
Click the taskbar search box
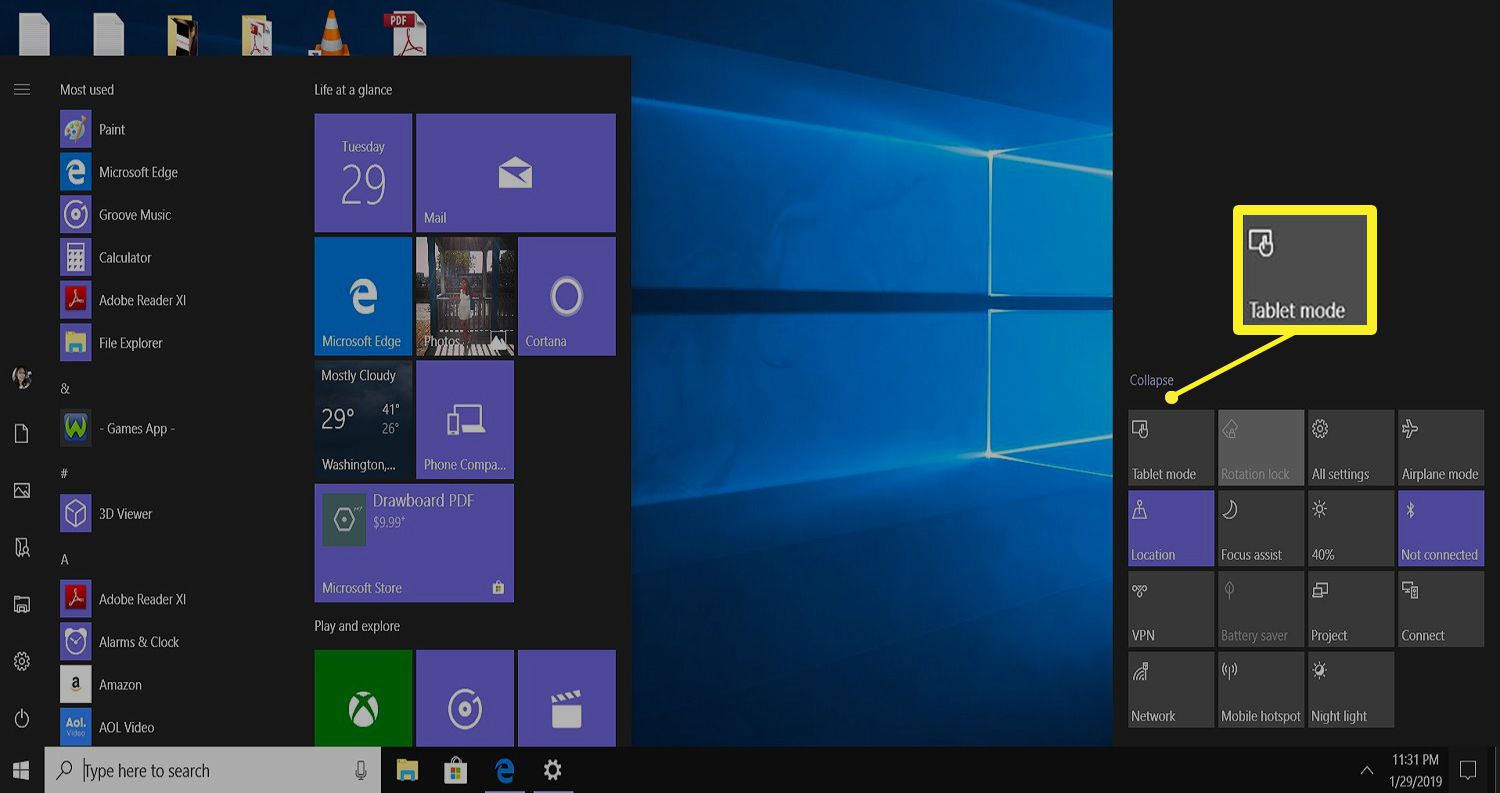click(212, 770)
